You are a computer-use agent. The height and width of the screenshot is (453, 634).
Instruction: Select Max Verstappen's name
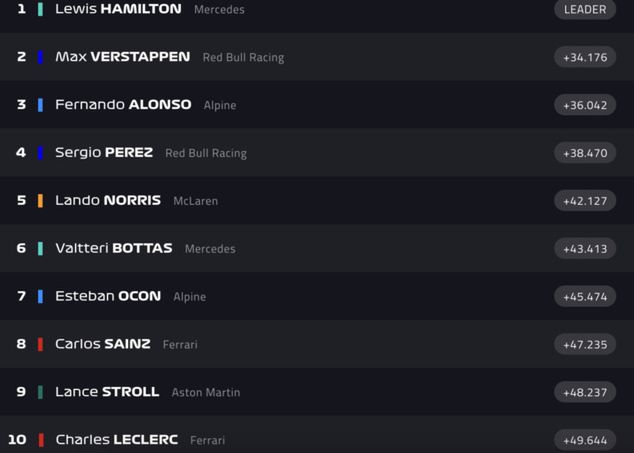pos(122,57)
